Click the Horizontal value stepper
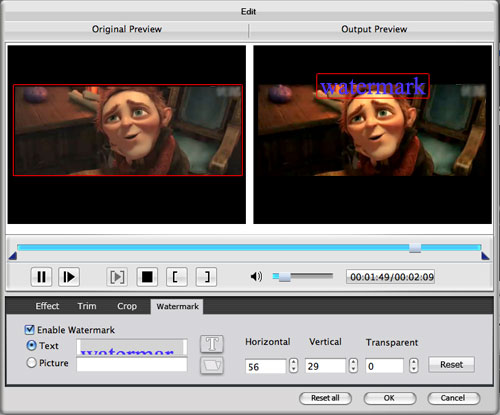The width and height of the screenshot is (500, 415). pyautogui.click(x=293, y=365)
